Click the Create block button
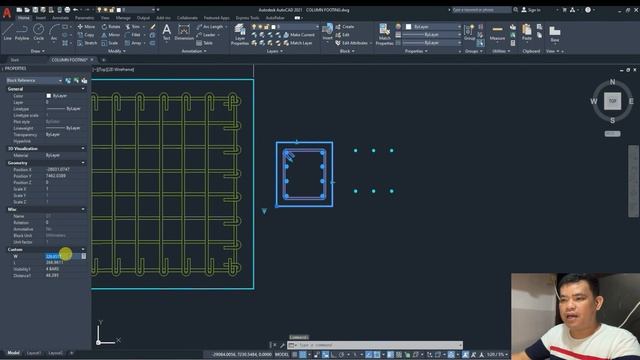Screen dimensions: 640x360 345,27
